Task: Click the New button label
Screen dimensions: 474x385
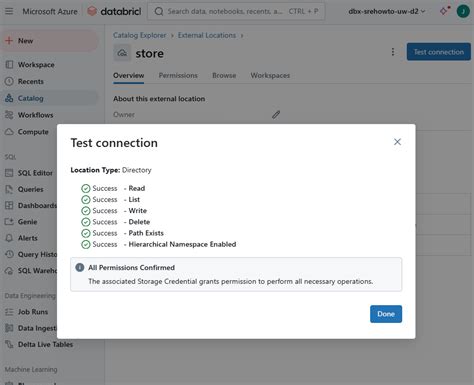Action: [26, 41]
